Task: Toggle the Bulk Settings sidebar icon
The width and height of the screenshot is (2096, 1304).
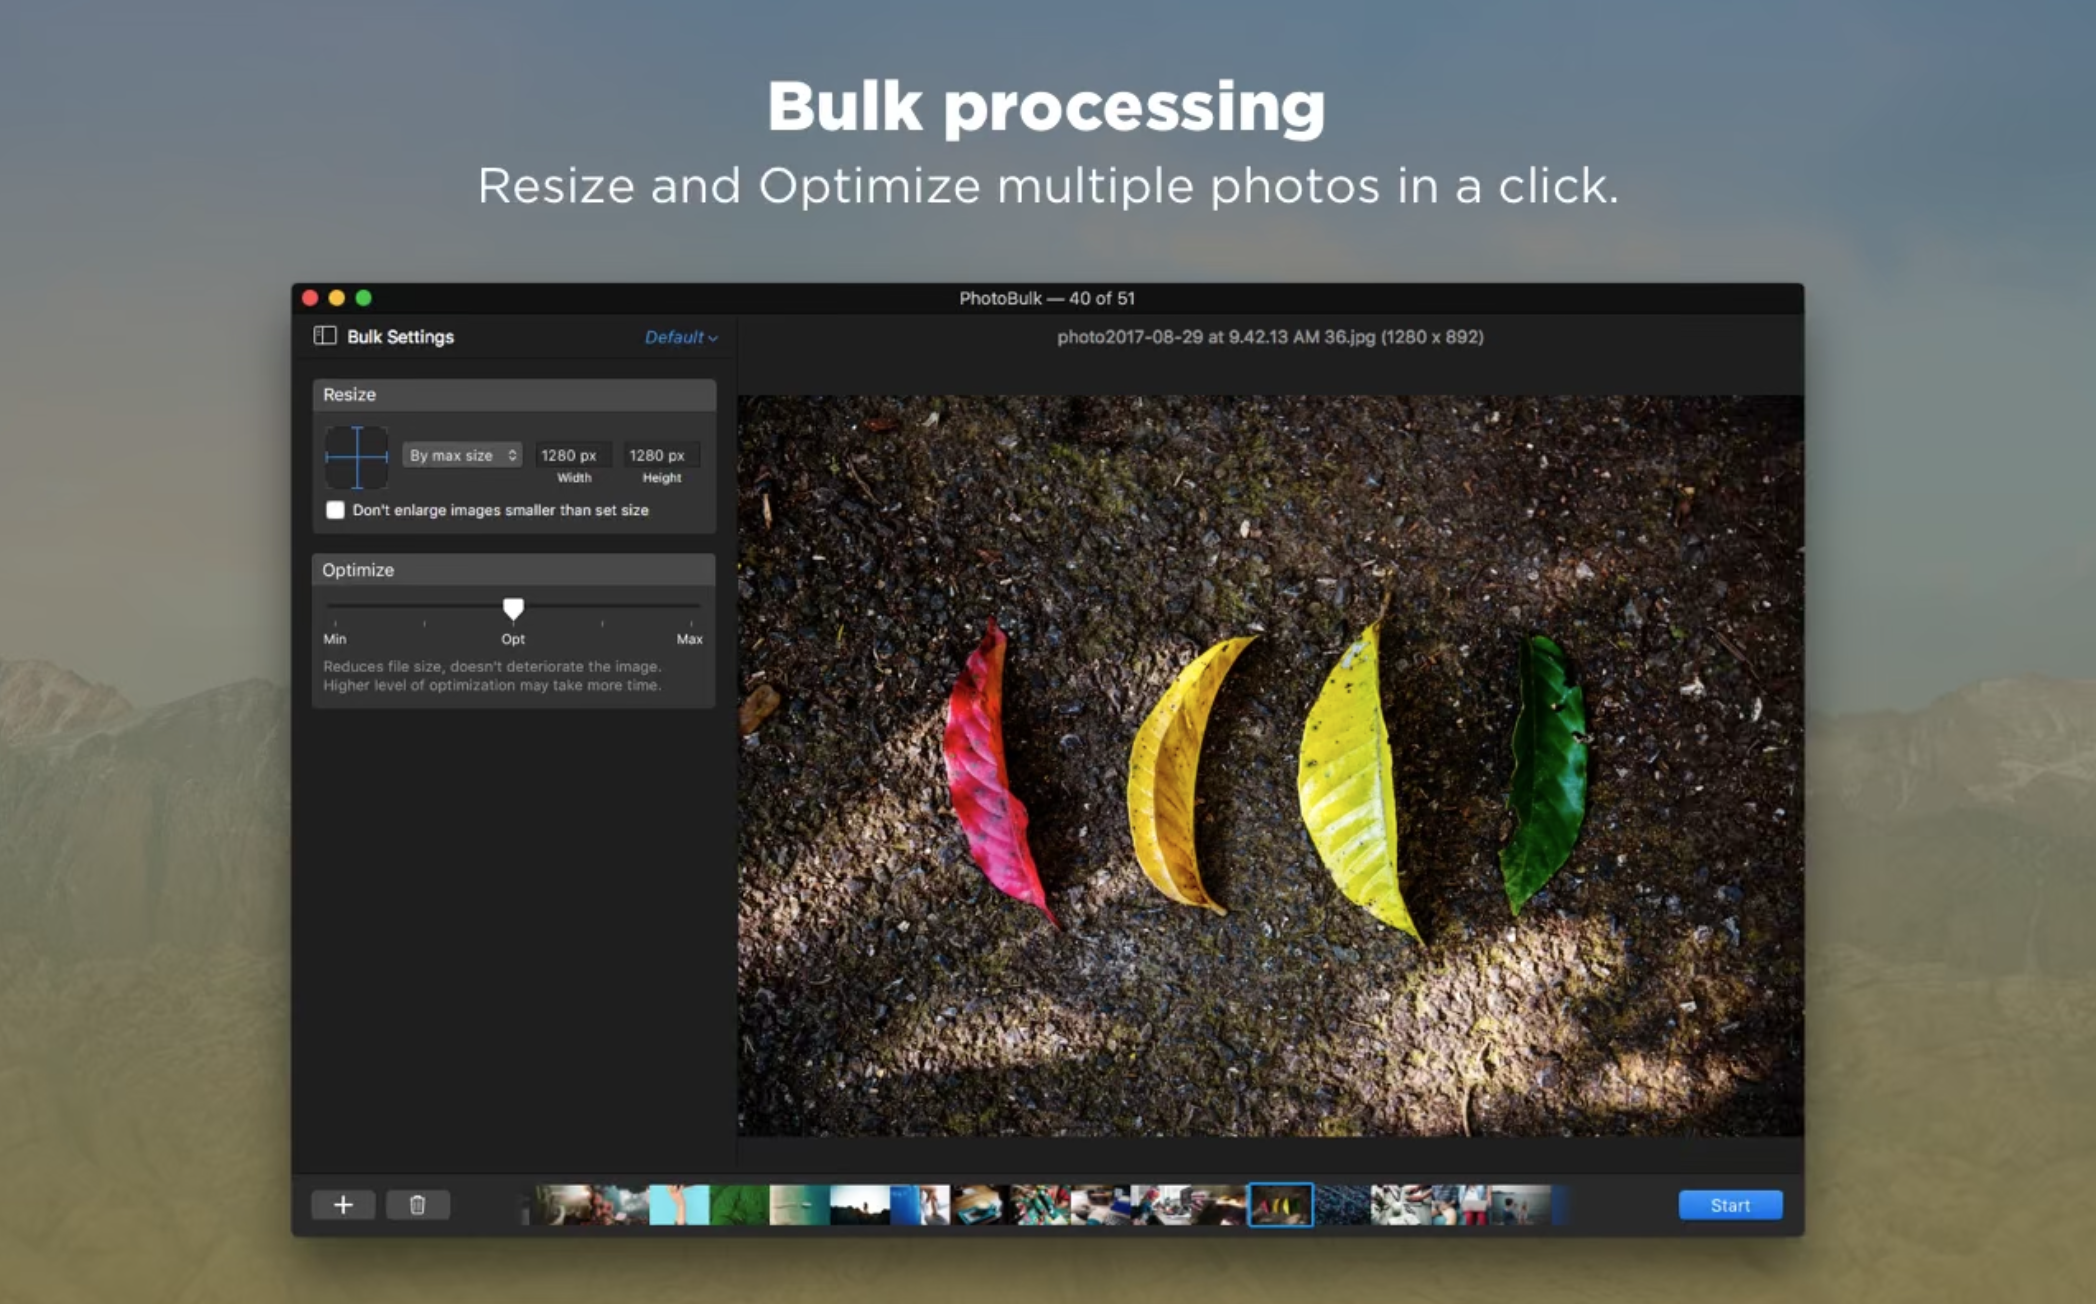Action: [325, 336]
